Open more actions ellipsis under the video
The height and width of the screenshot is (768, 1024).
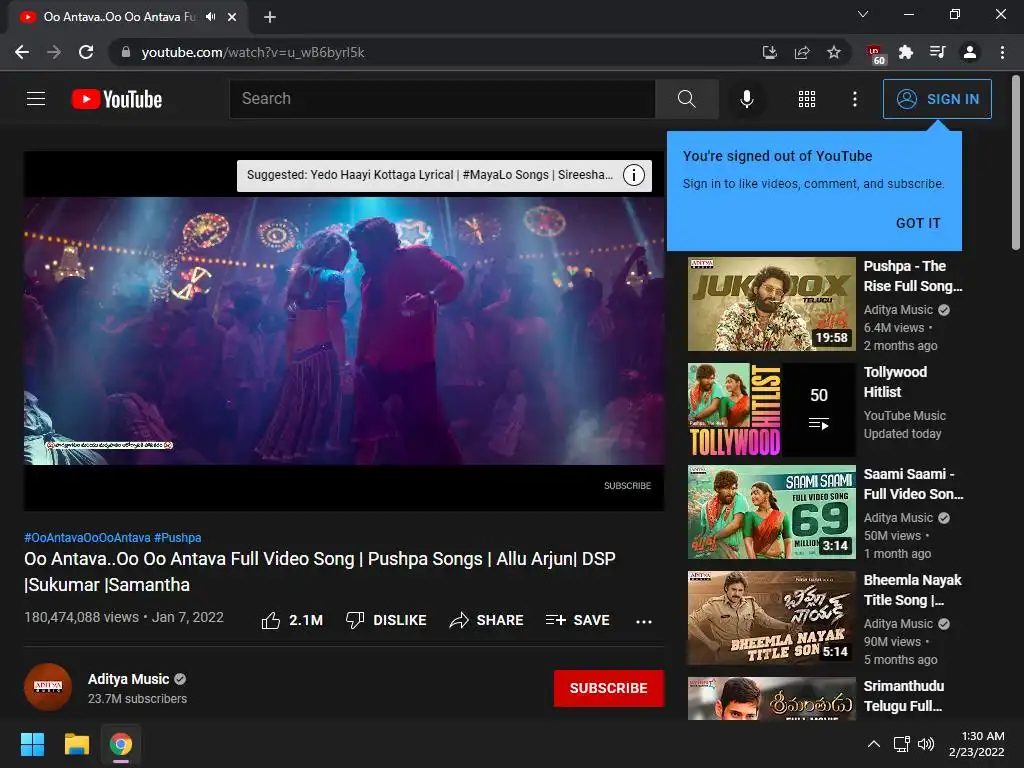pyautogui.click(x=643, y=622)
